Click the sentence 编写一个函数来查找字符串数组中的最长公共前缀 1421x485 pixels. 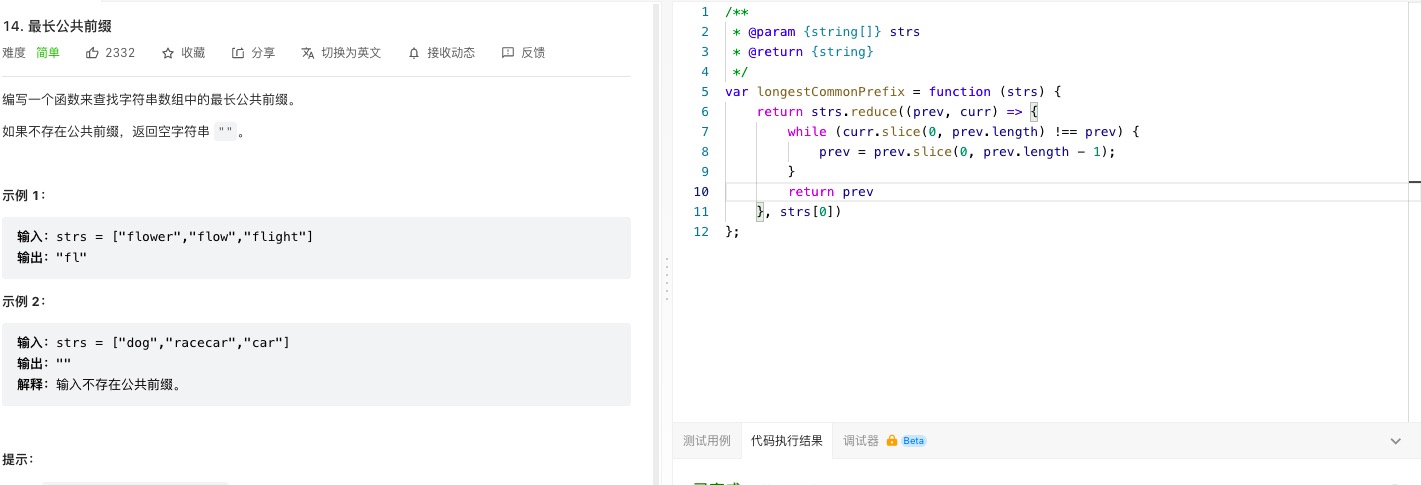[150, 100]
